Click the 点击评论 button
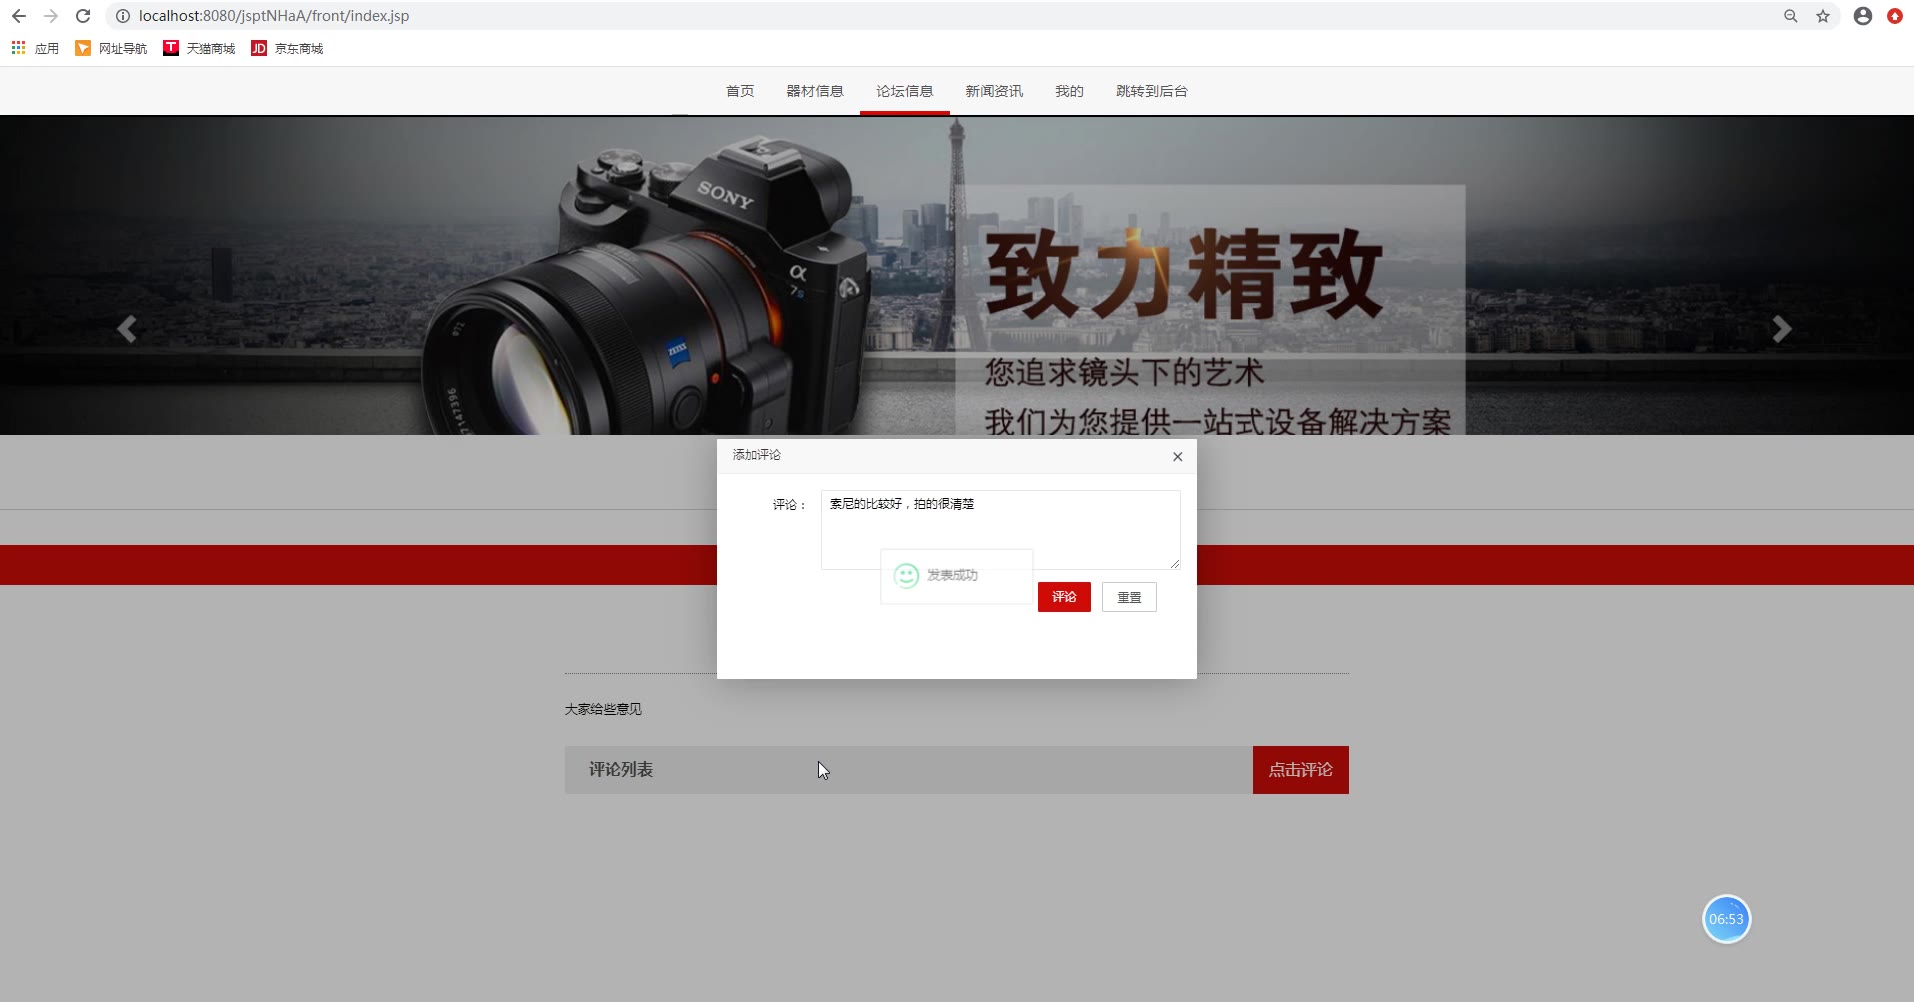Viewport: 1914px width, 1002px height. point(1301,770)
